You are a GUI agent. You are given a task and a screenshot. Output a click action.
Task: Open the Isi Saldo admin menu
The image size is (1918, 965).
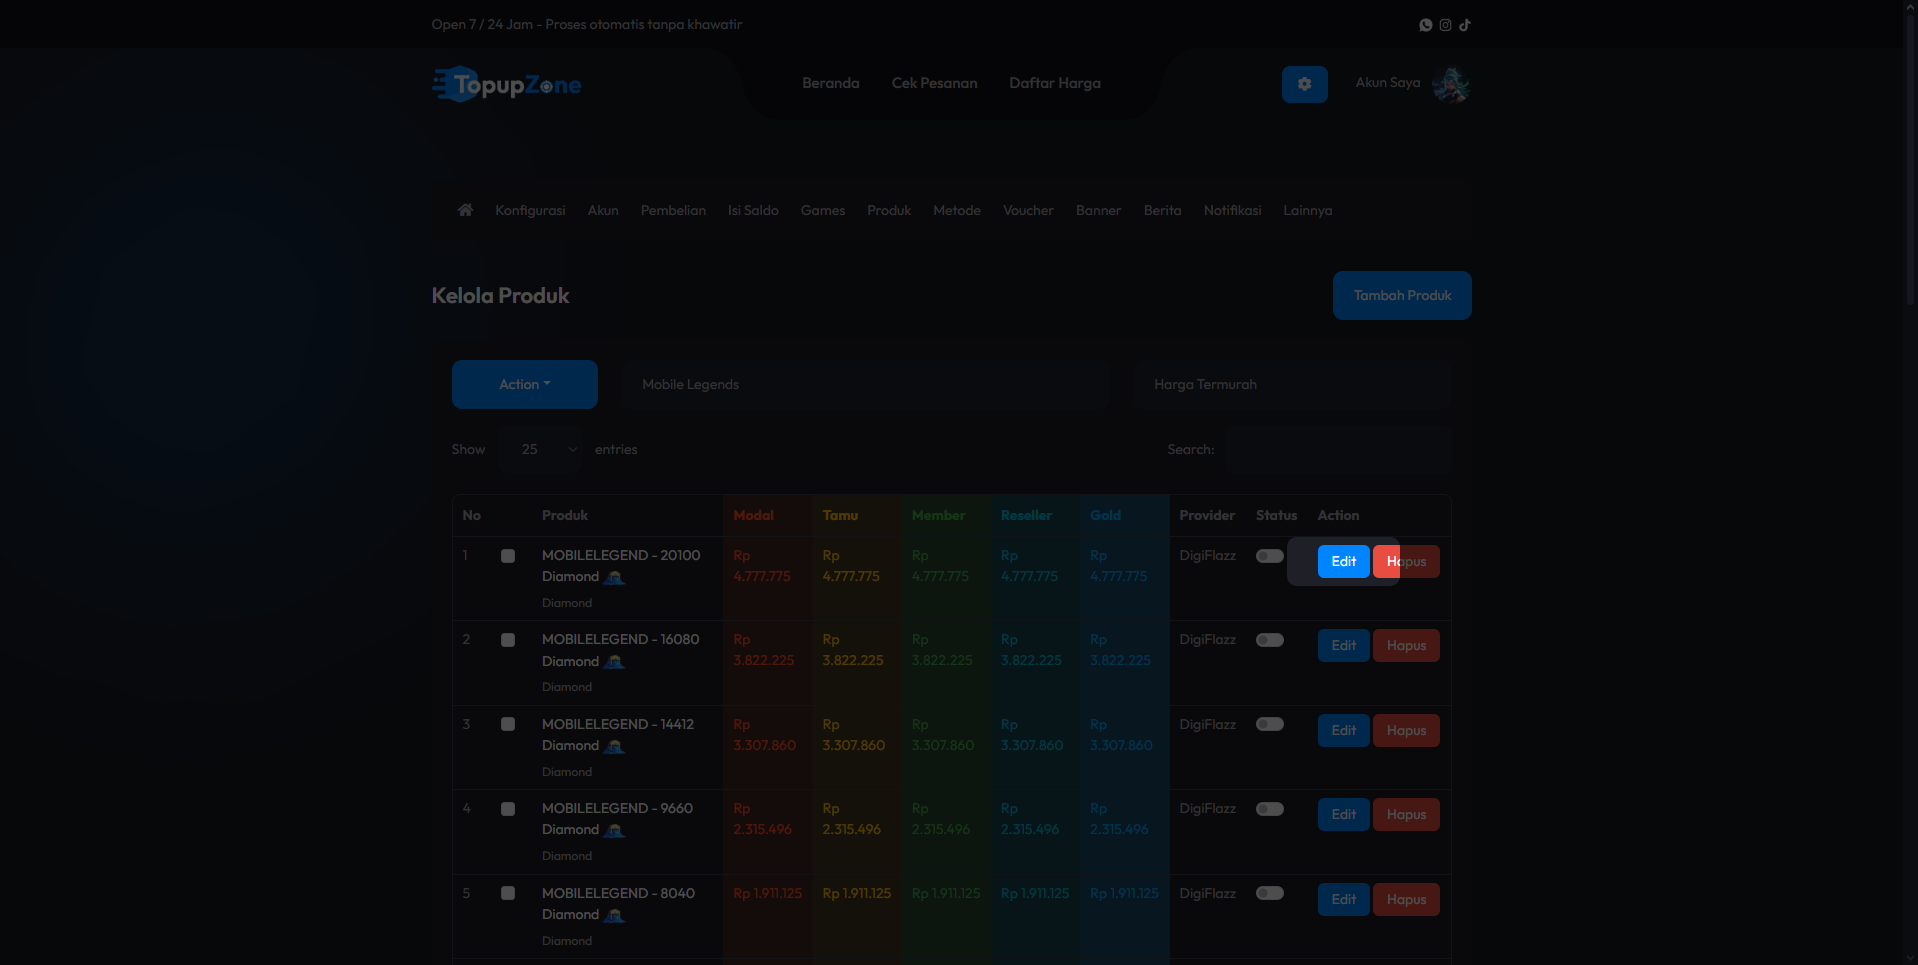click(753, 210)
